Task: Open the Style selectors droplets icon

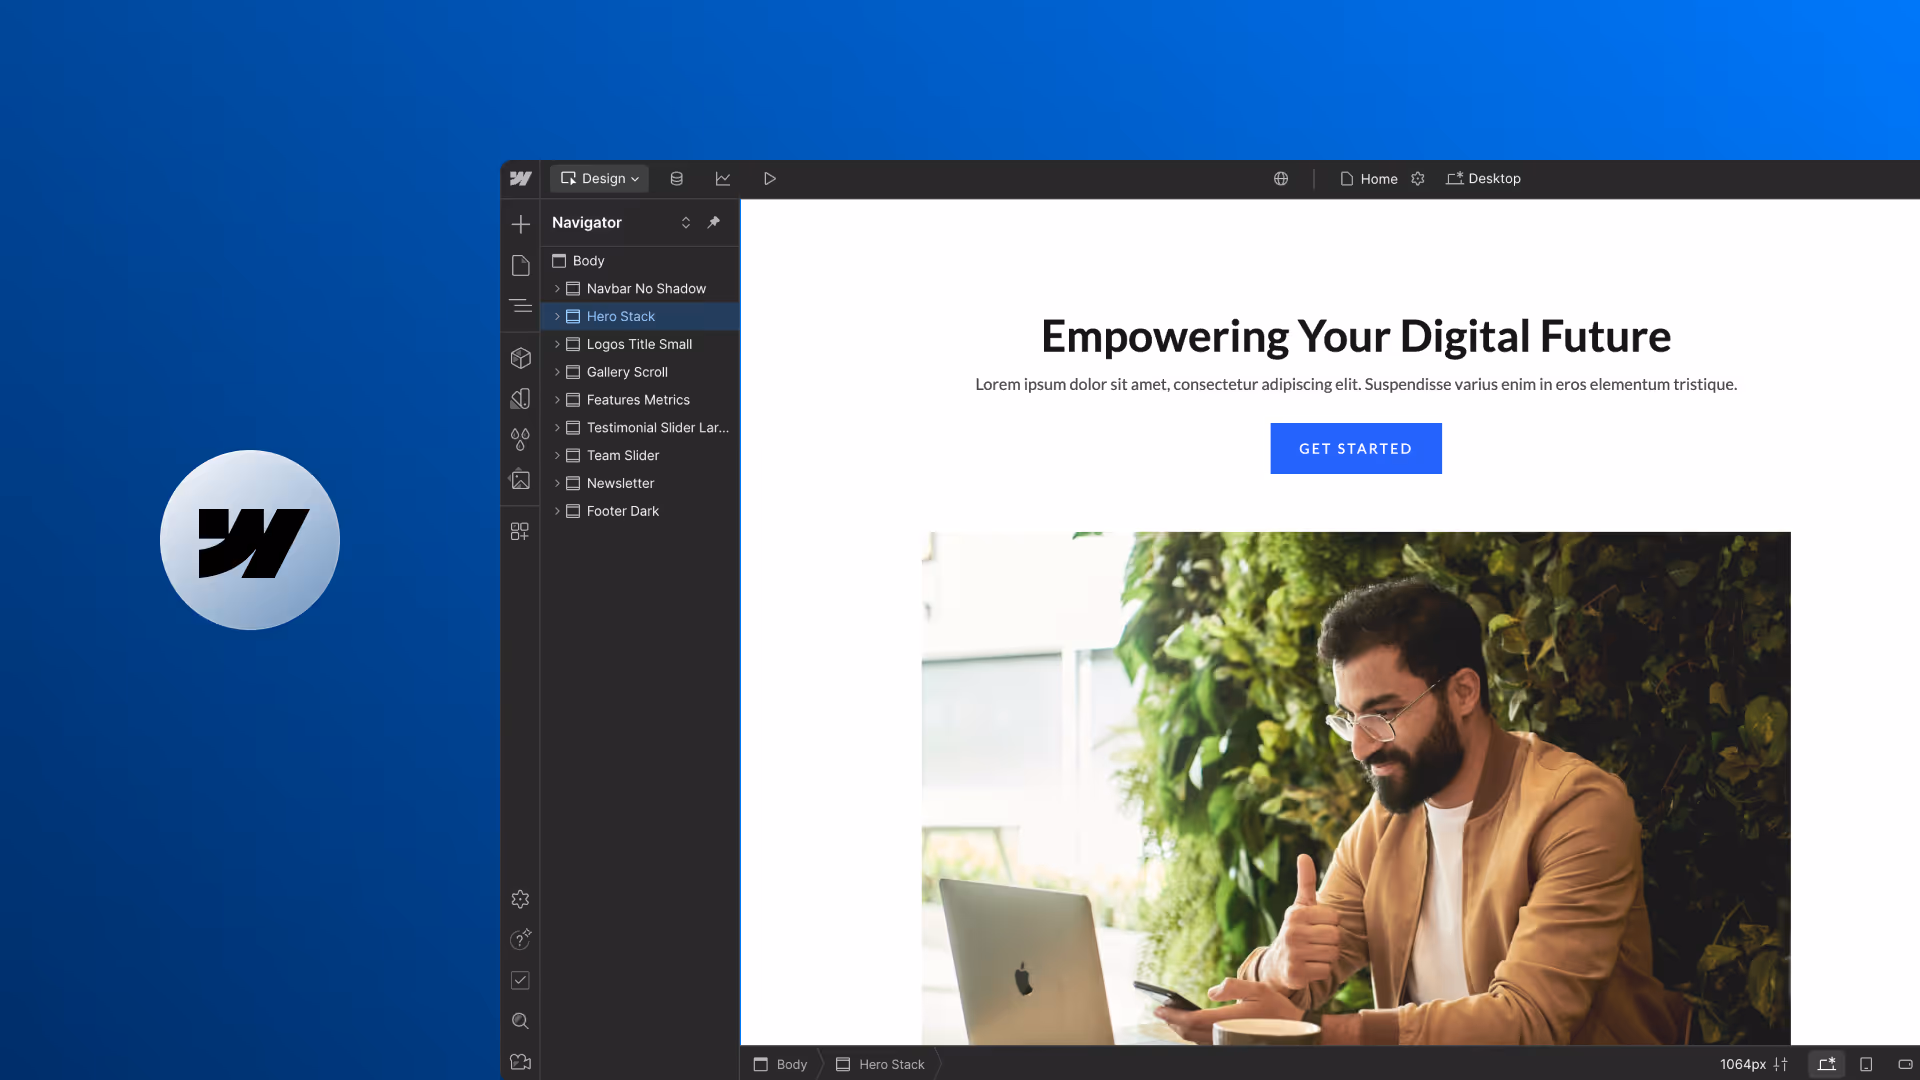Action: click(520, 439)
